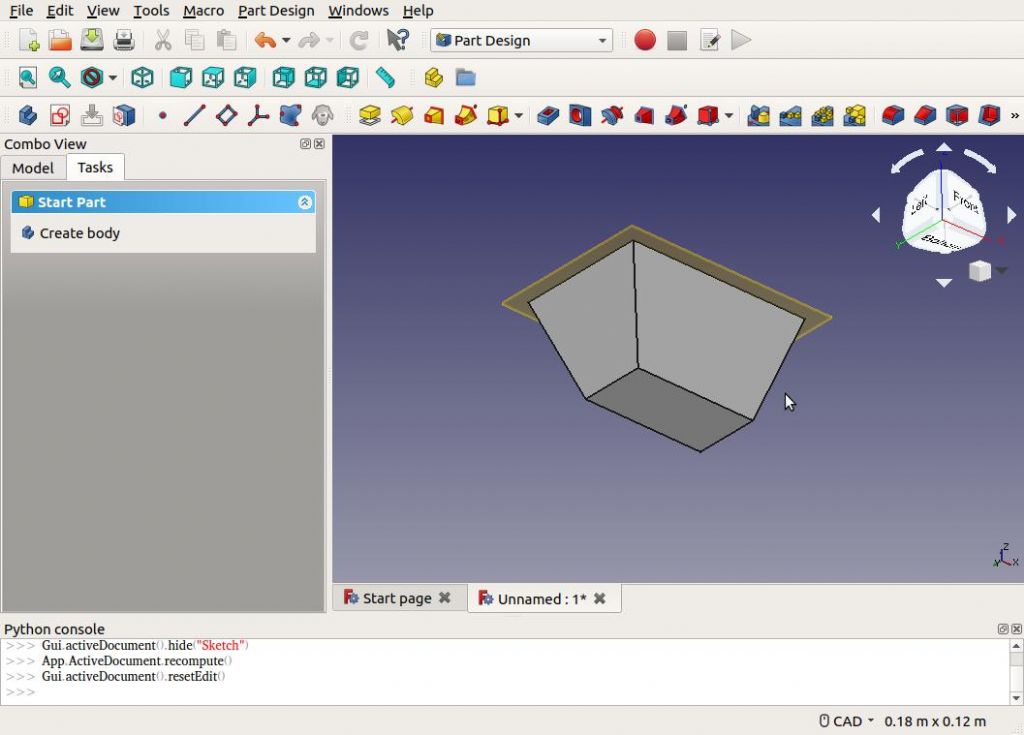1024x735 pixels.
Task: Switch to the Start page tab
Action: pos(397,598)
